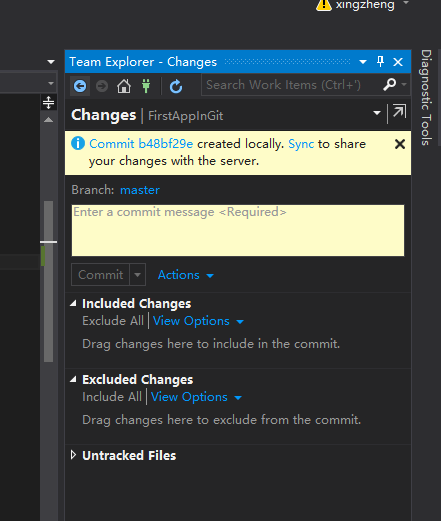Click Include All

(x=112, y=397)
